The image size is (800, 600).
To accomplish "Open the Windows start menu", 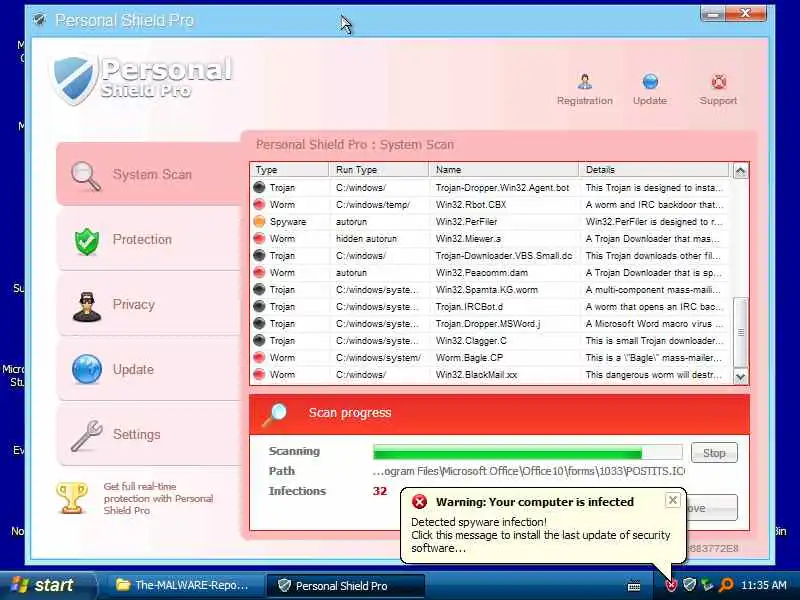I will (x=46, y=585).
